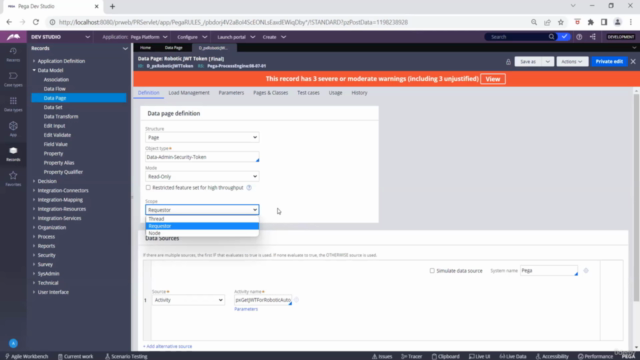Click the Pega logo icon
The width and height of the screenshot is (640, 360).
13,37
